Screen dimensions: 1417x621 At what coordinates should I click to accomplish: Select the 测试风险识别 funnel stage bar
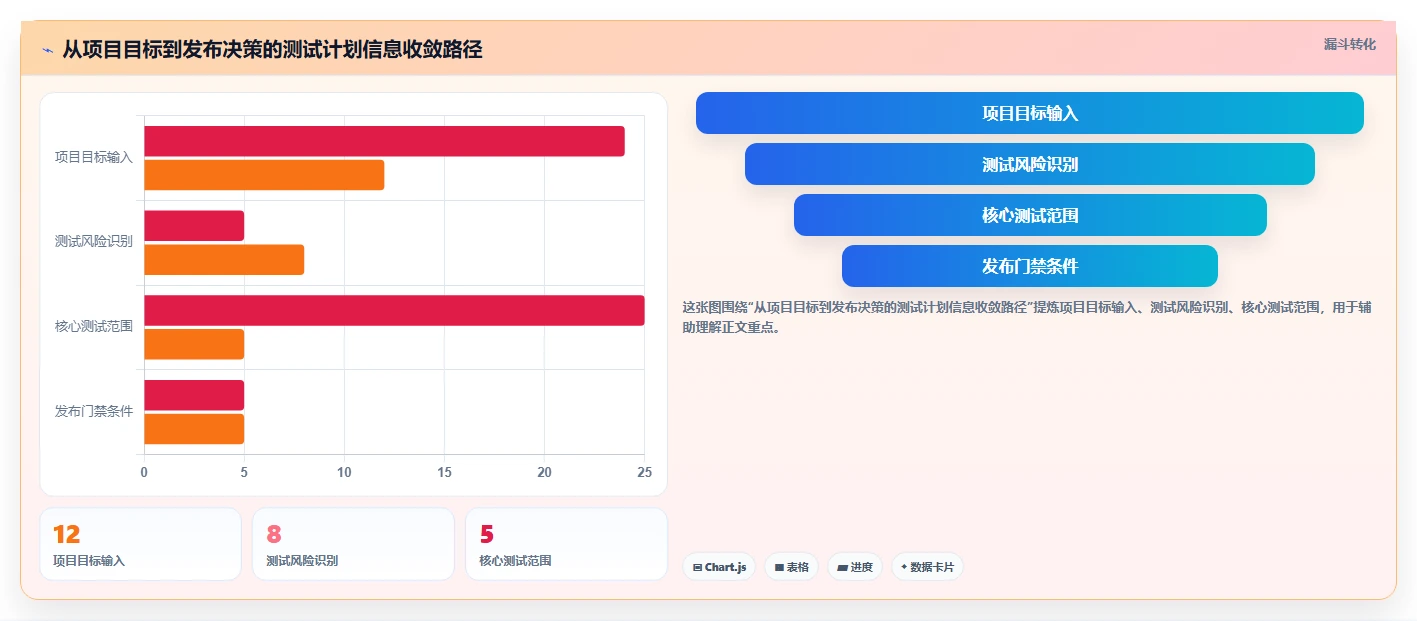pos(1029,164)
